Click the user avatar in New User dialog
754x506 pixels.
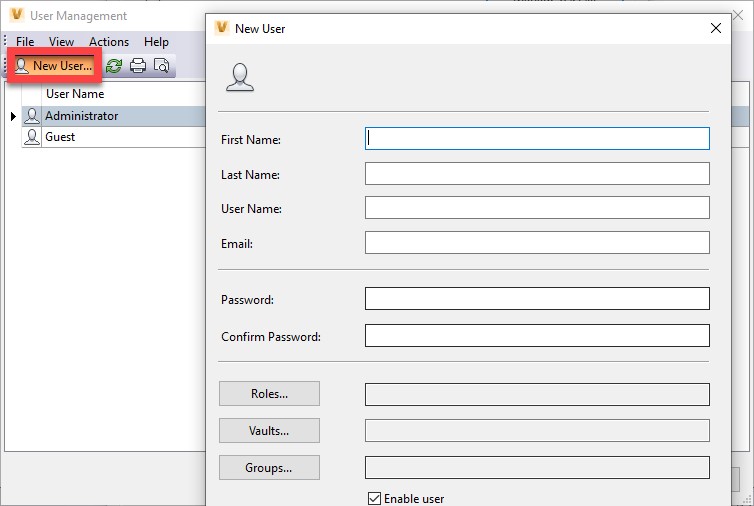(240, 77)
